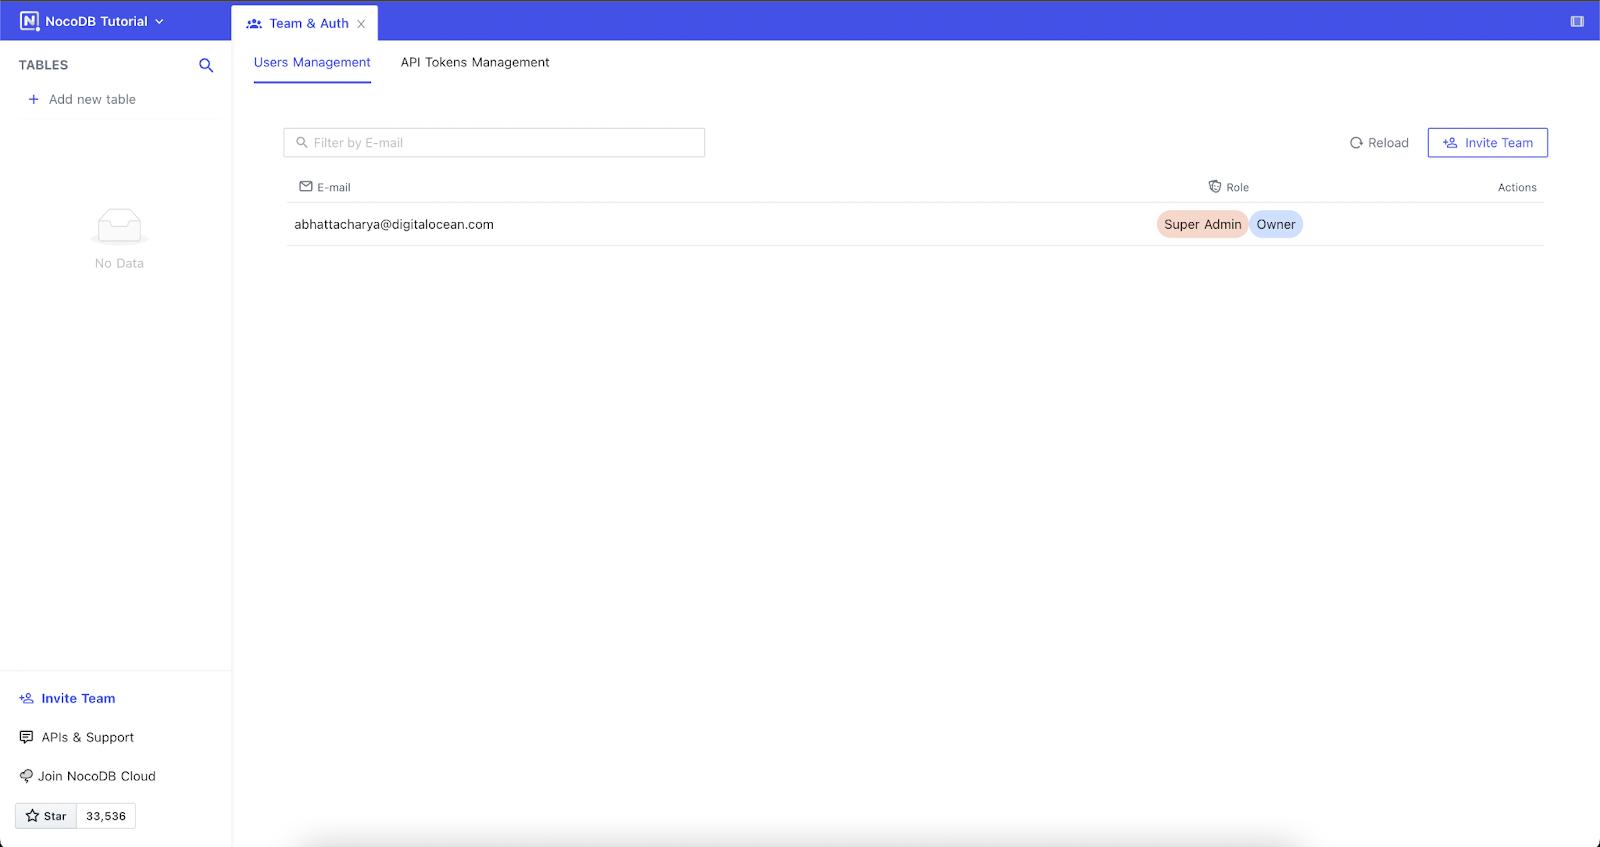Click the Owner role badge
The width and height of the screenshot is (1600, 847).
pos(1276,224)
